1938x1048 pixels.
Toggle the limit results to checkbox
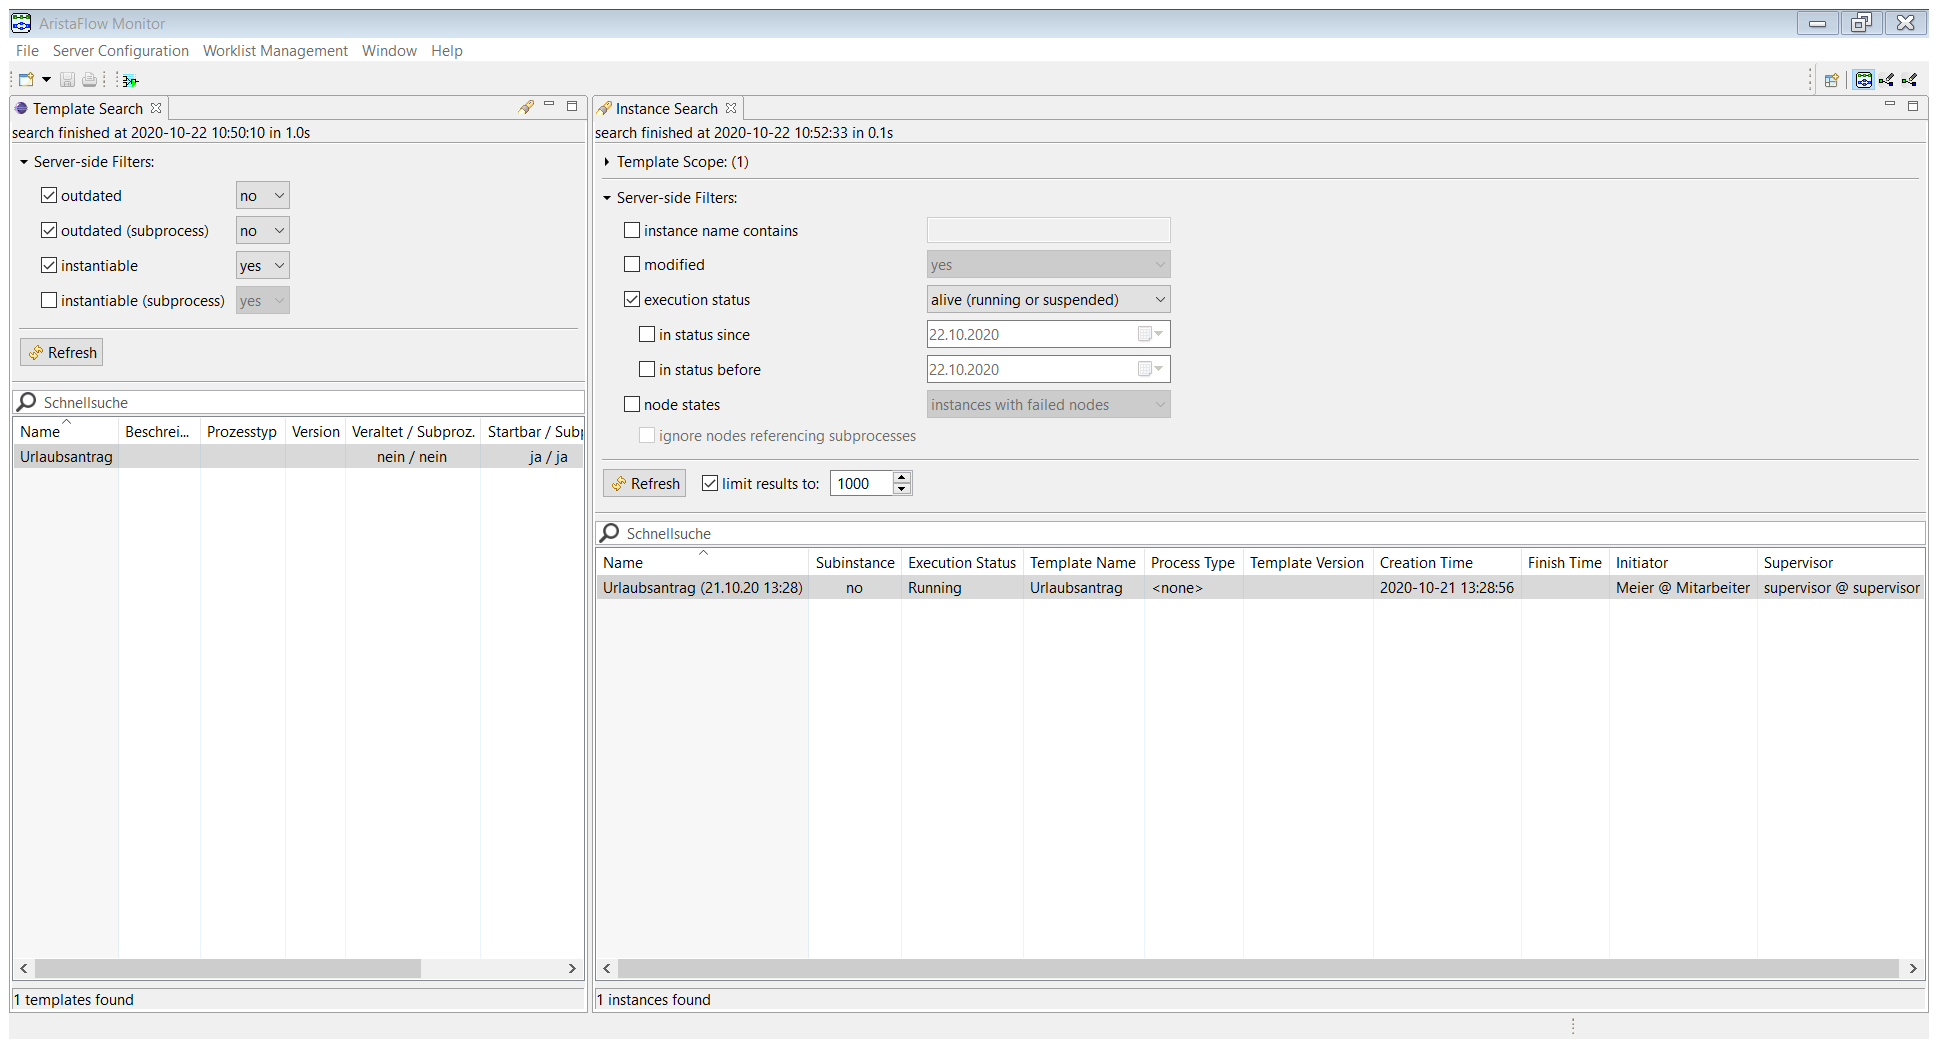[710, 484]
